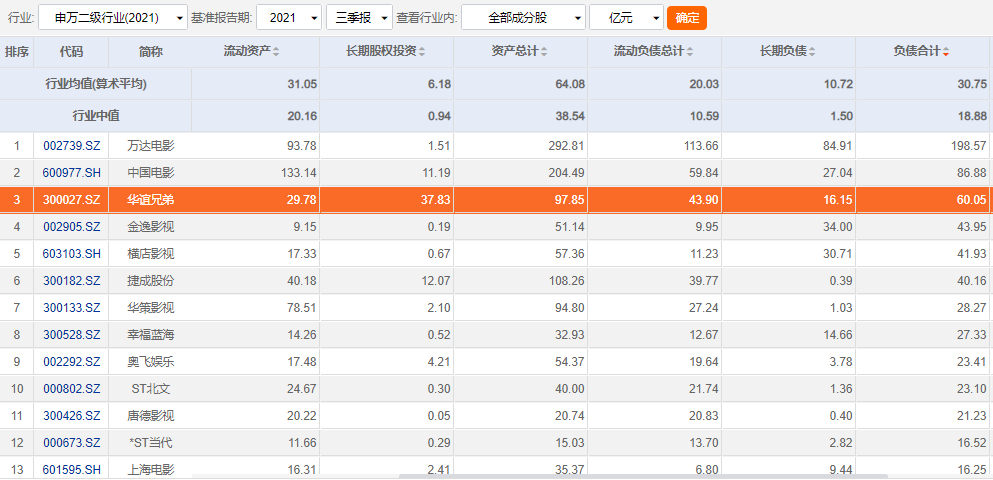Click the 流动资产 header label

coord(247,52)
